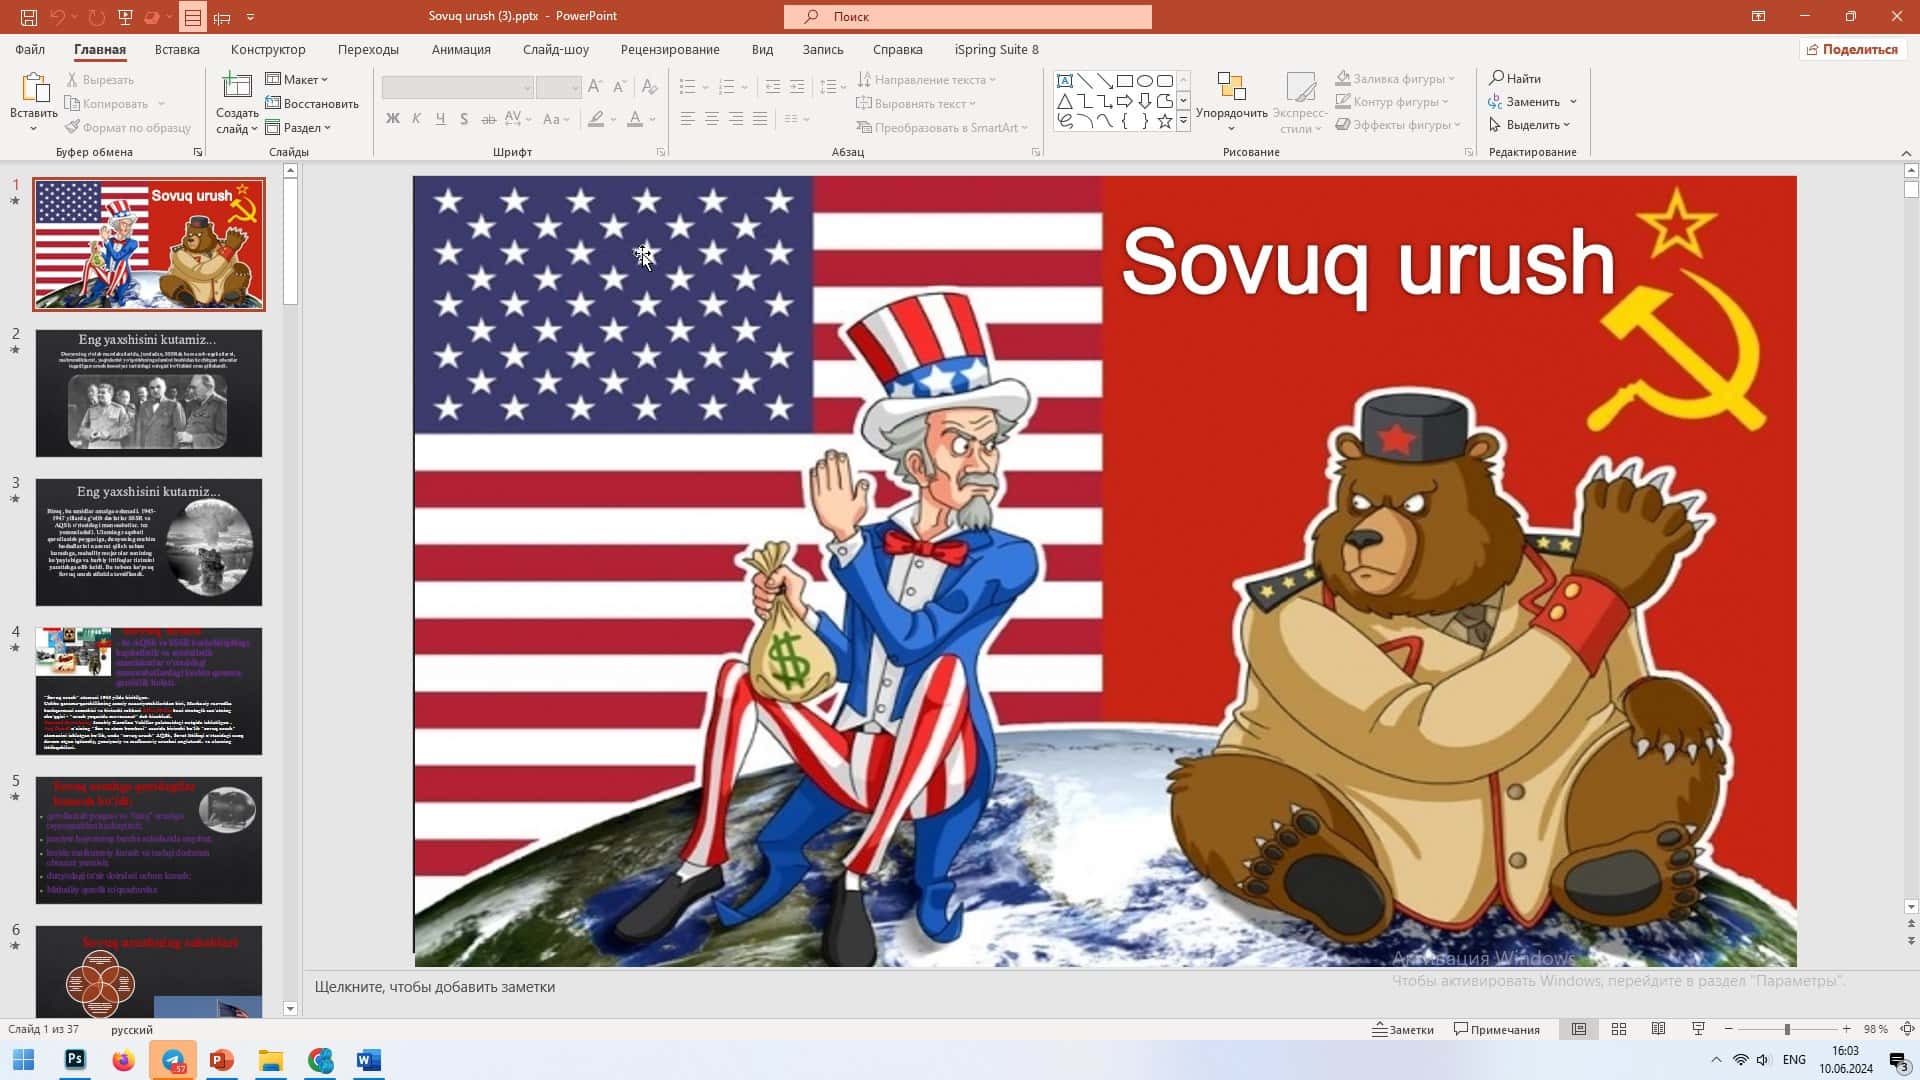Start slideshow from status bar icon
This screenshot has width=1920, height=1080.
pyautogui.click(x=1698, y=1029)
